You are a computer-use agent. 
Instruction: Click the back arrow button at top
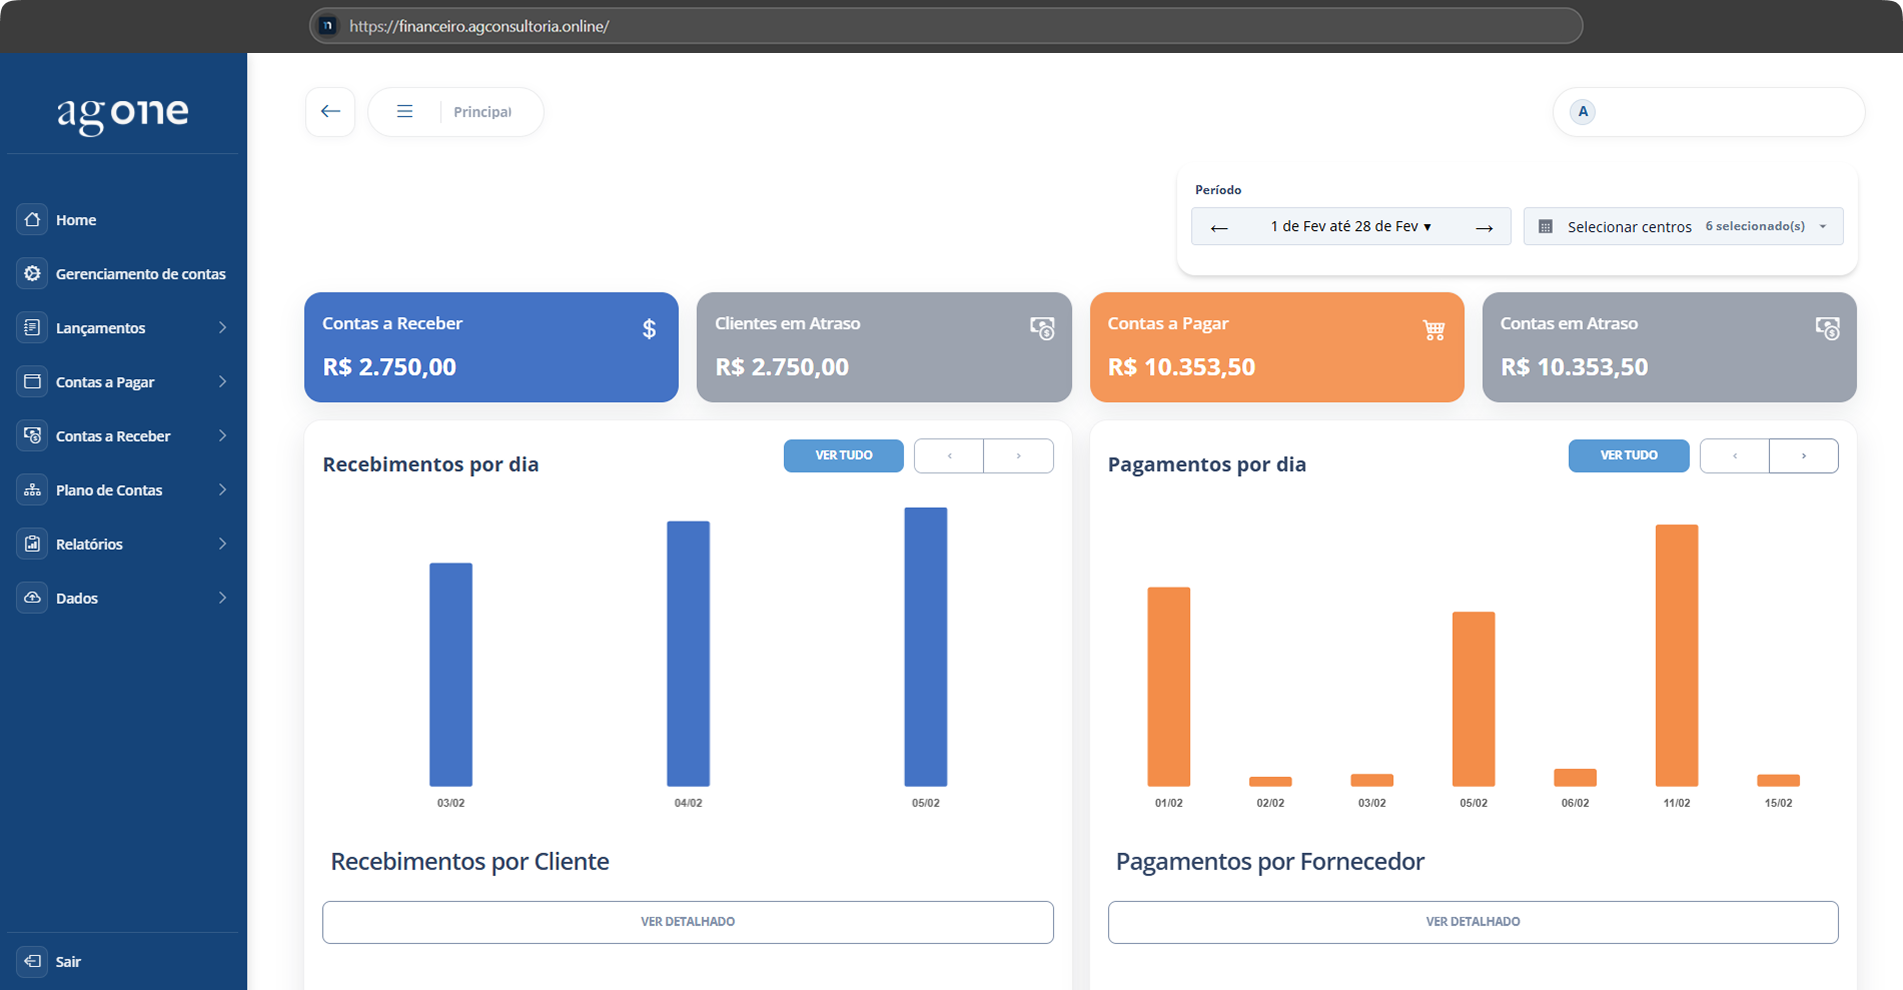pyautogui.click(x=330, y=111)
